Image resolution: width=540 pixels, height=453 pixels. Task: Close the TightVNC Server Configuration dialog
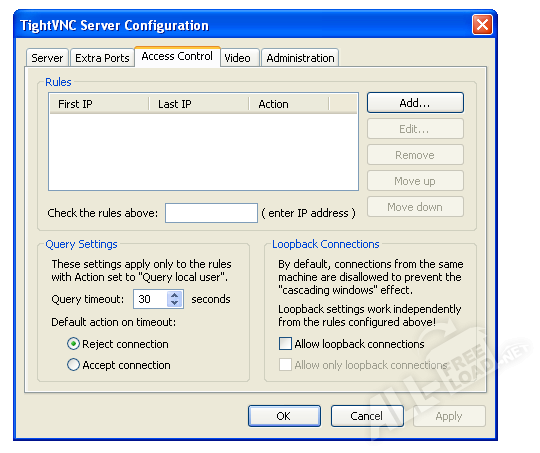tap(482, 25)
